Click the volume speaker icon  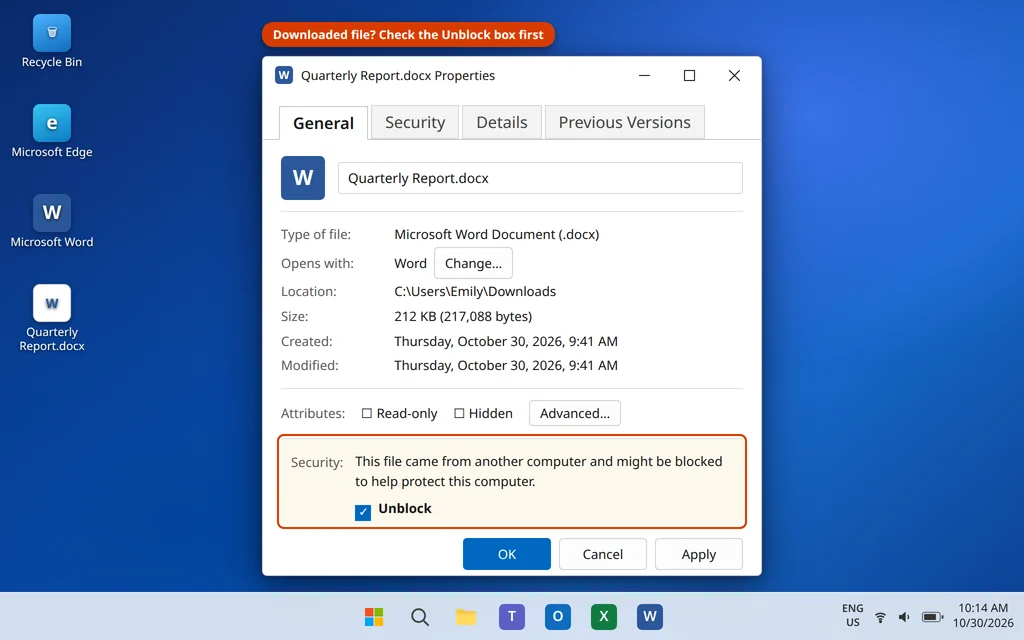point(904,616)
